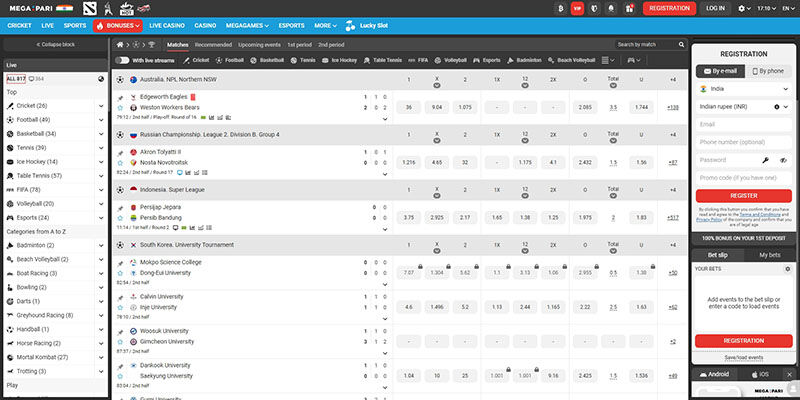The height and width of the screenshot is (400, 800).
Task: Click the home breadcrumb icon
Action: pos(120,45)
